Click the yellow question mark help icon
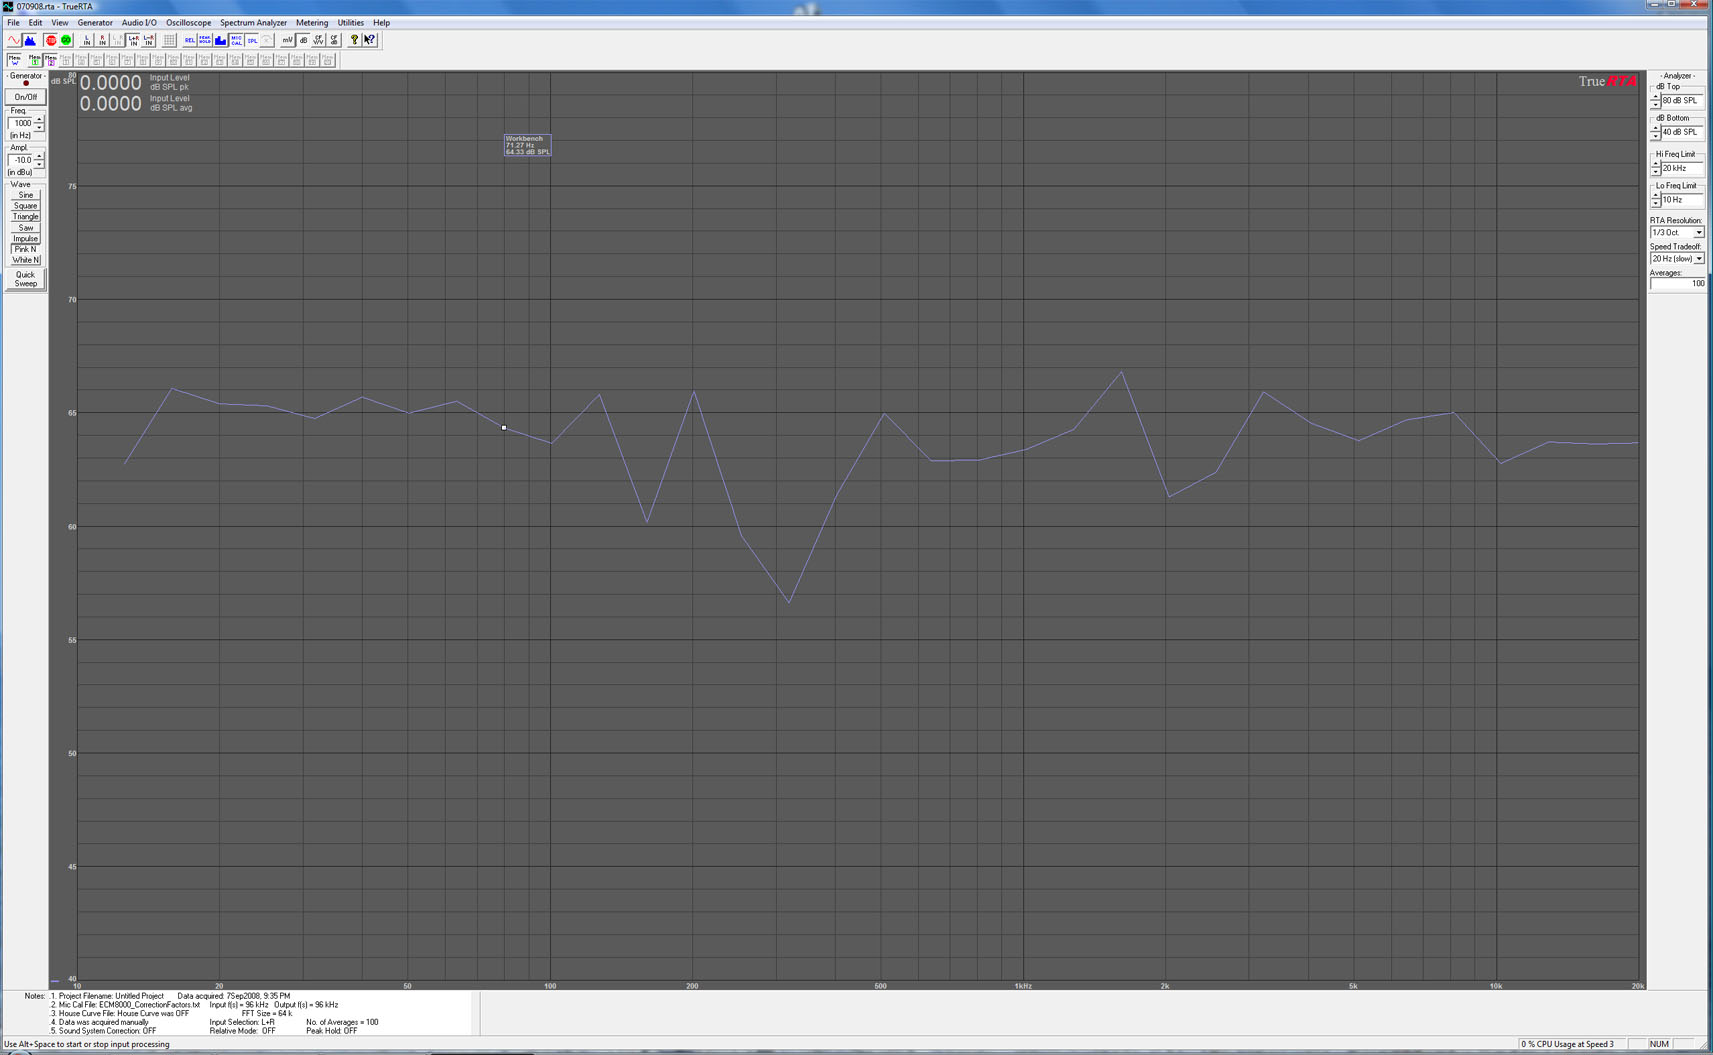 pos(354,40)
